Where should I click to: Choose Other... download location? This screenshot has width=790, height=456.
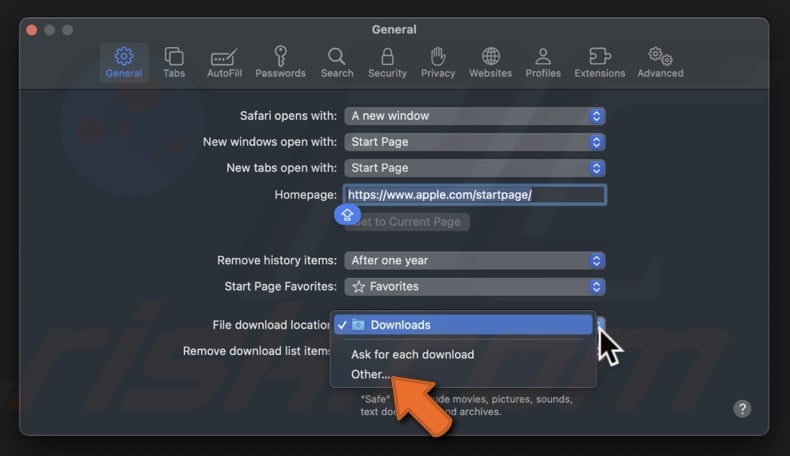coord(370,374)
